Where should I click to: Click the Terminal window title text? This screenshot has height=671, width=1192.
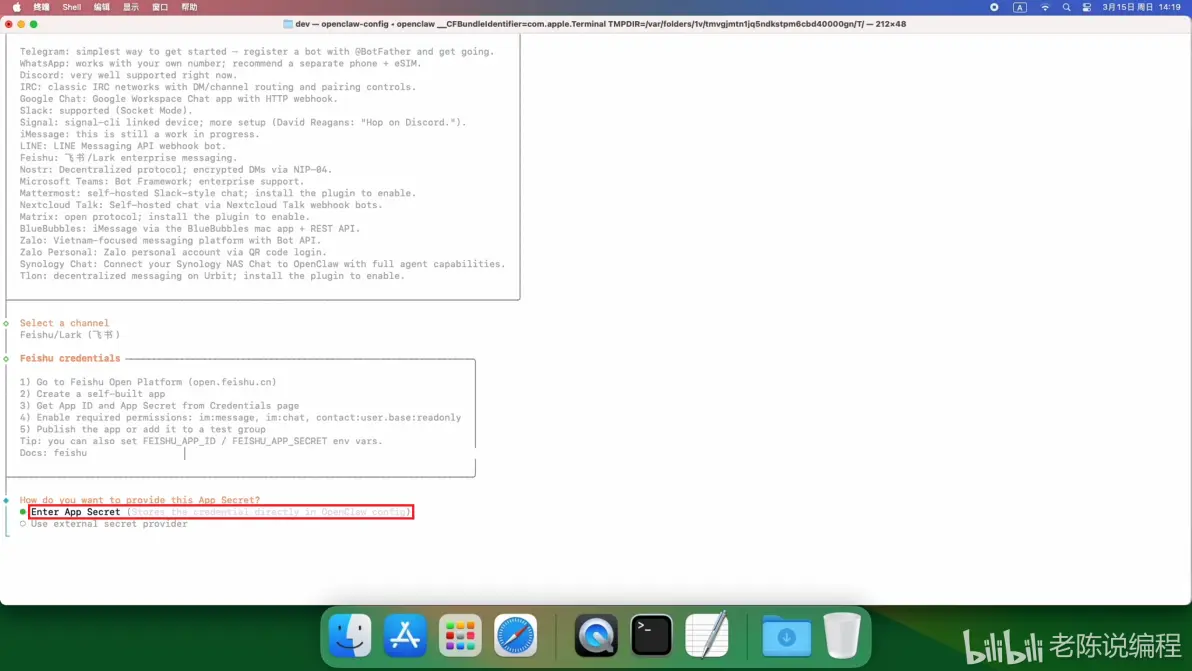pyautogui.click(x=601, y=24)
